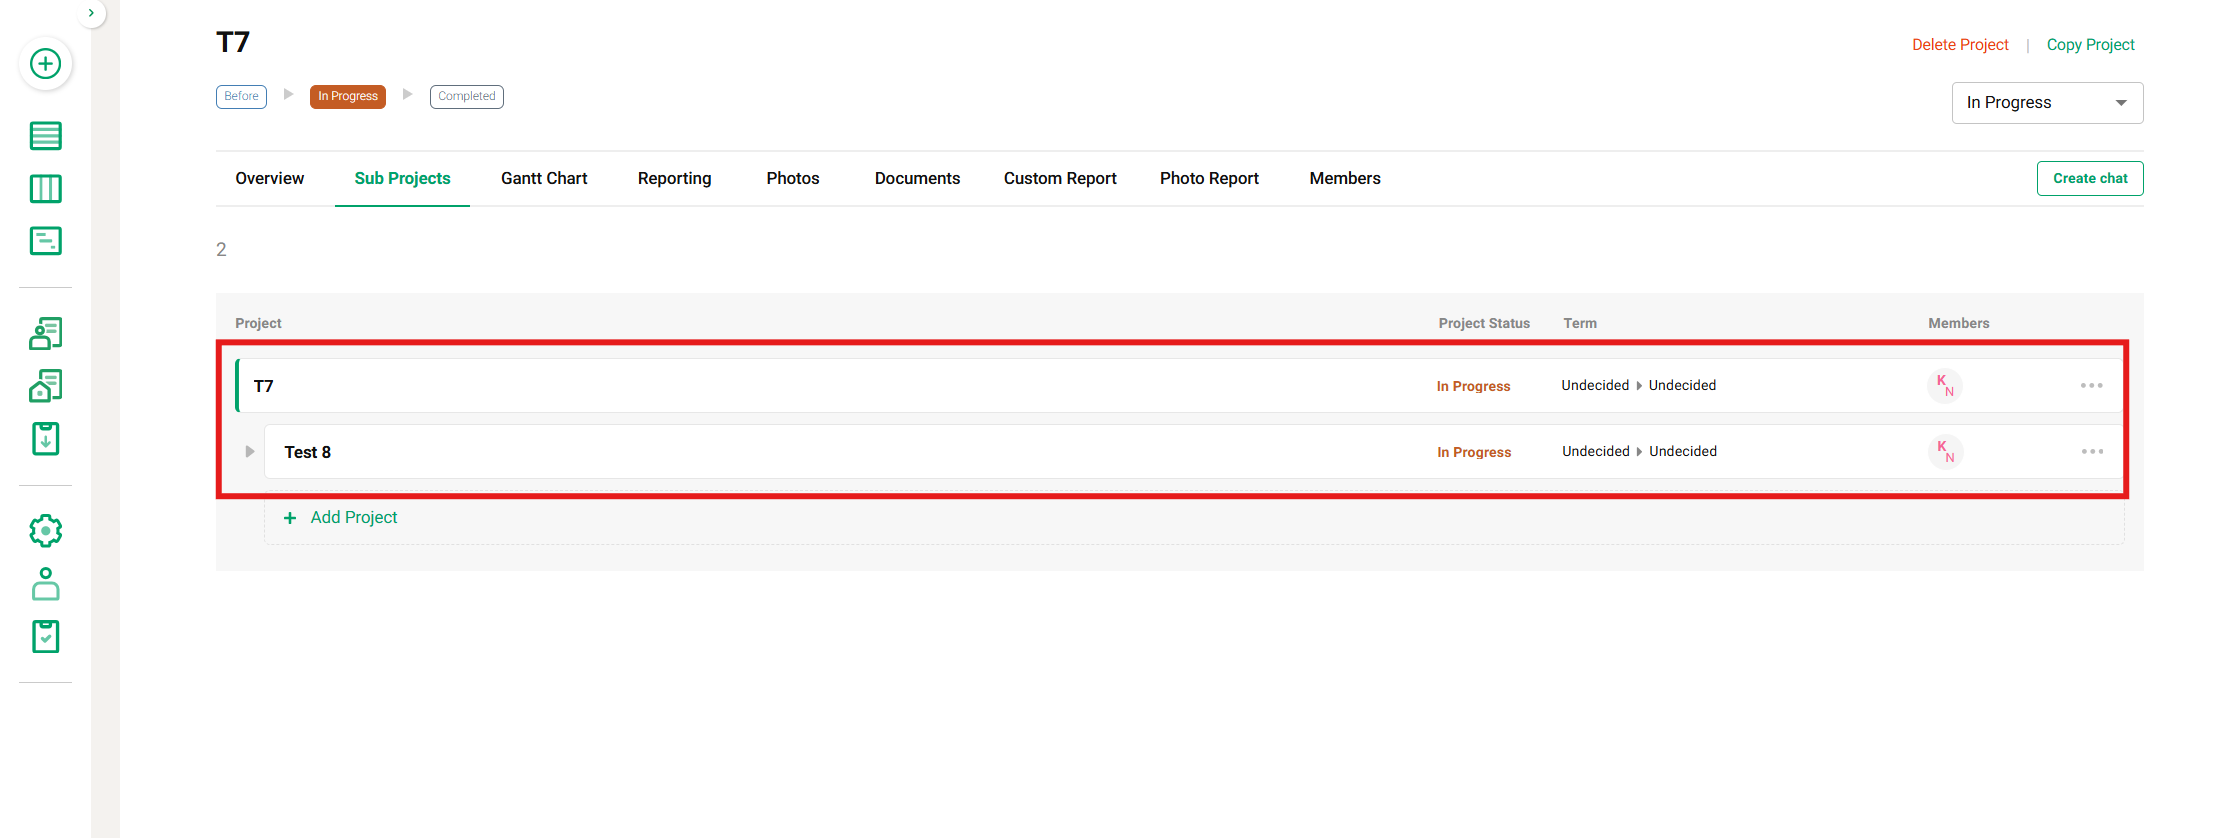Click the settings gear icon in sidebar

[x=45, y=531]
